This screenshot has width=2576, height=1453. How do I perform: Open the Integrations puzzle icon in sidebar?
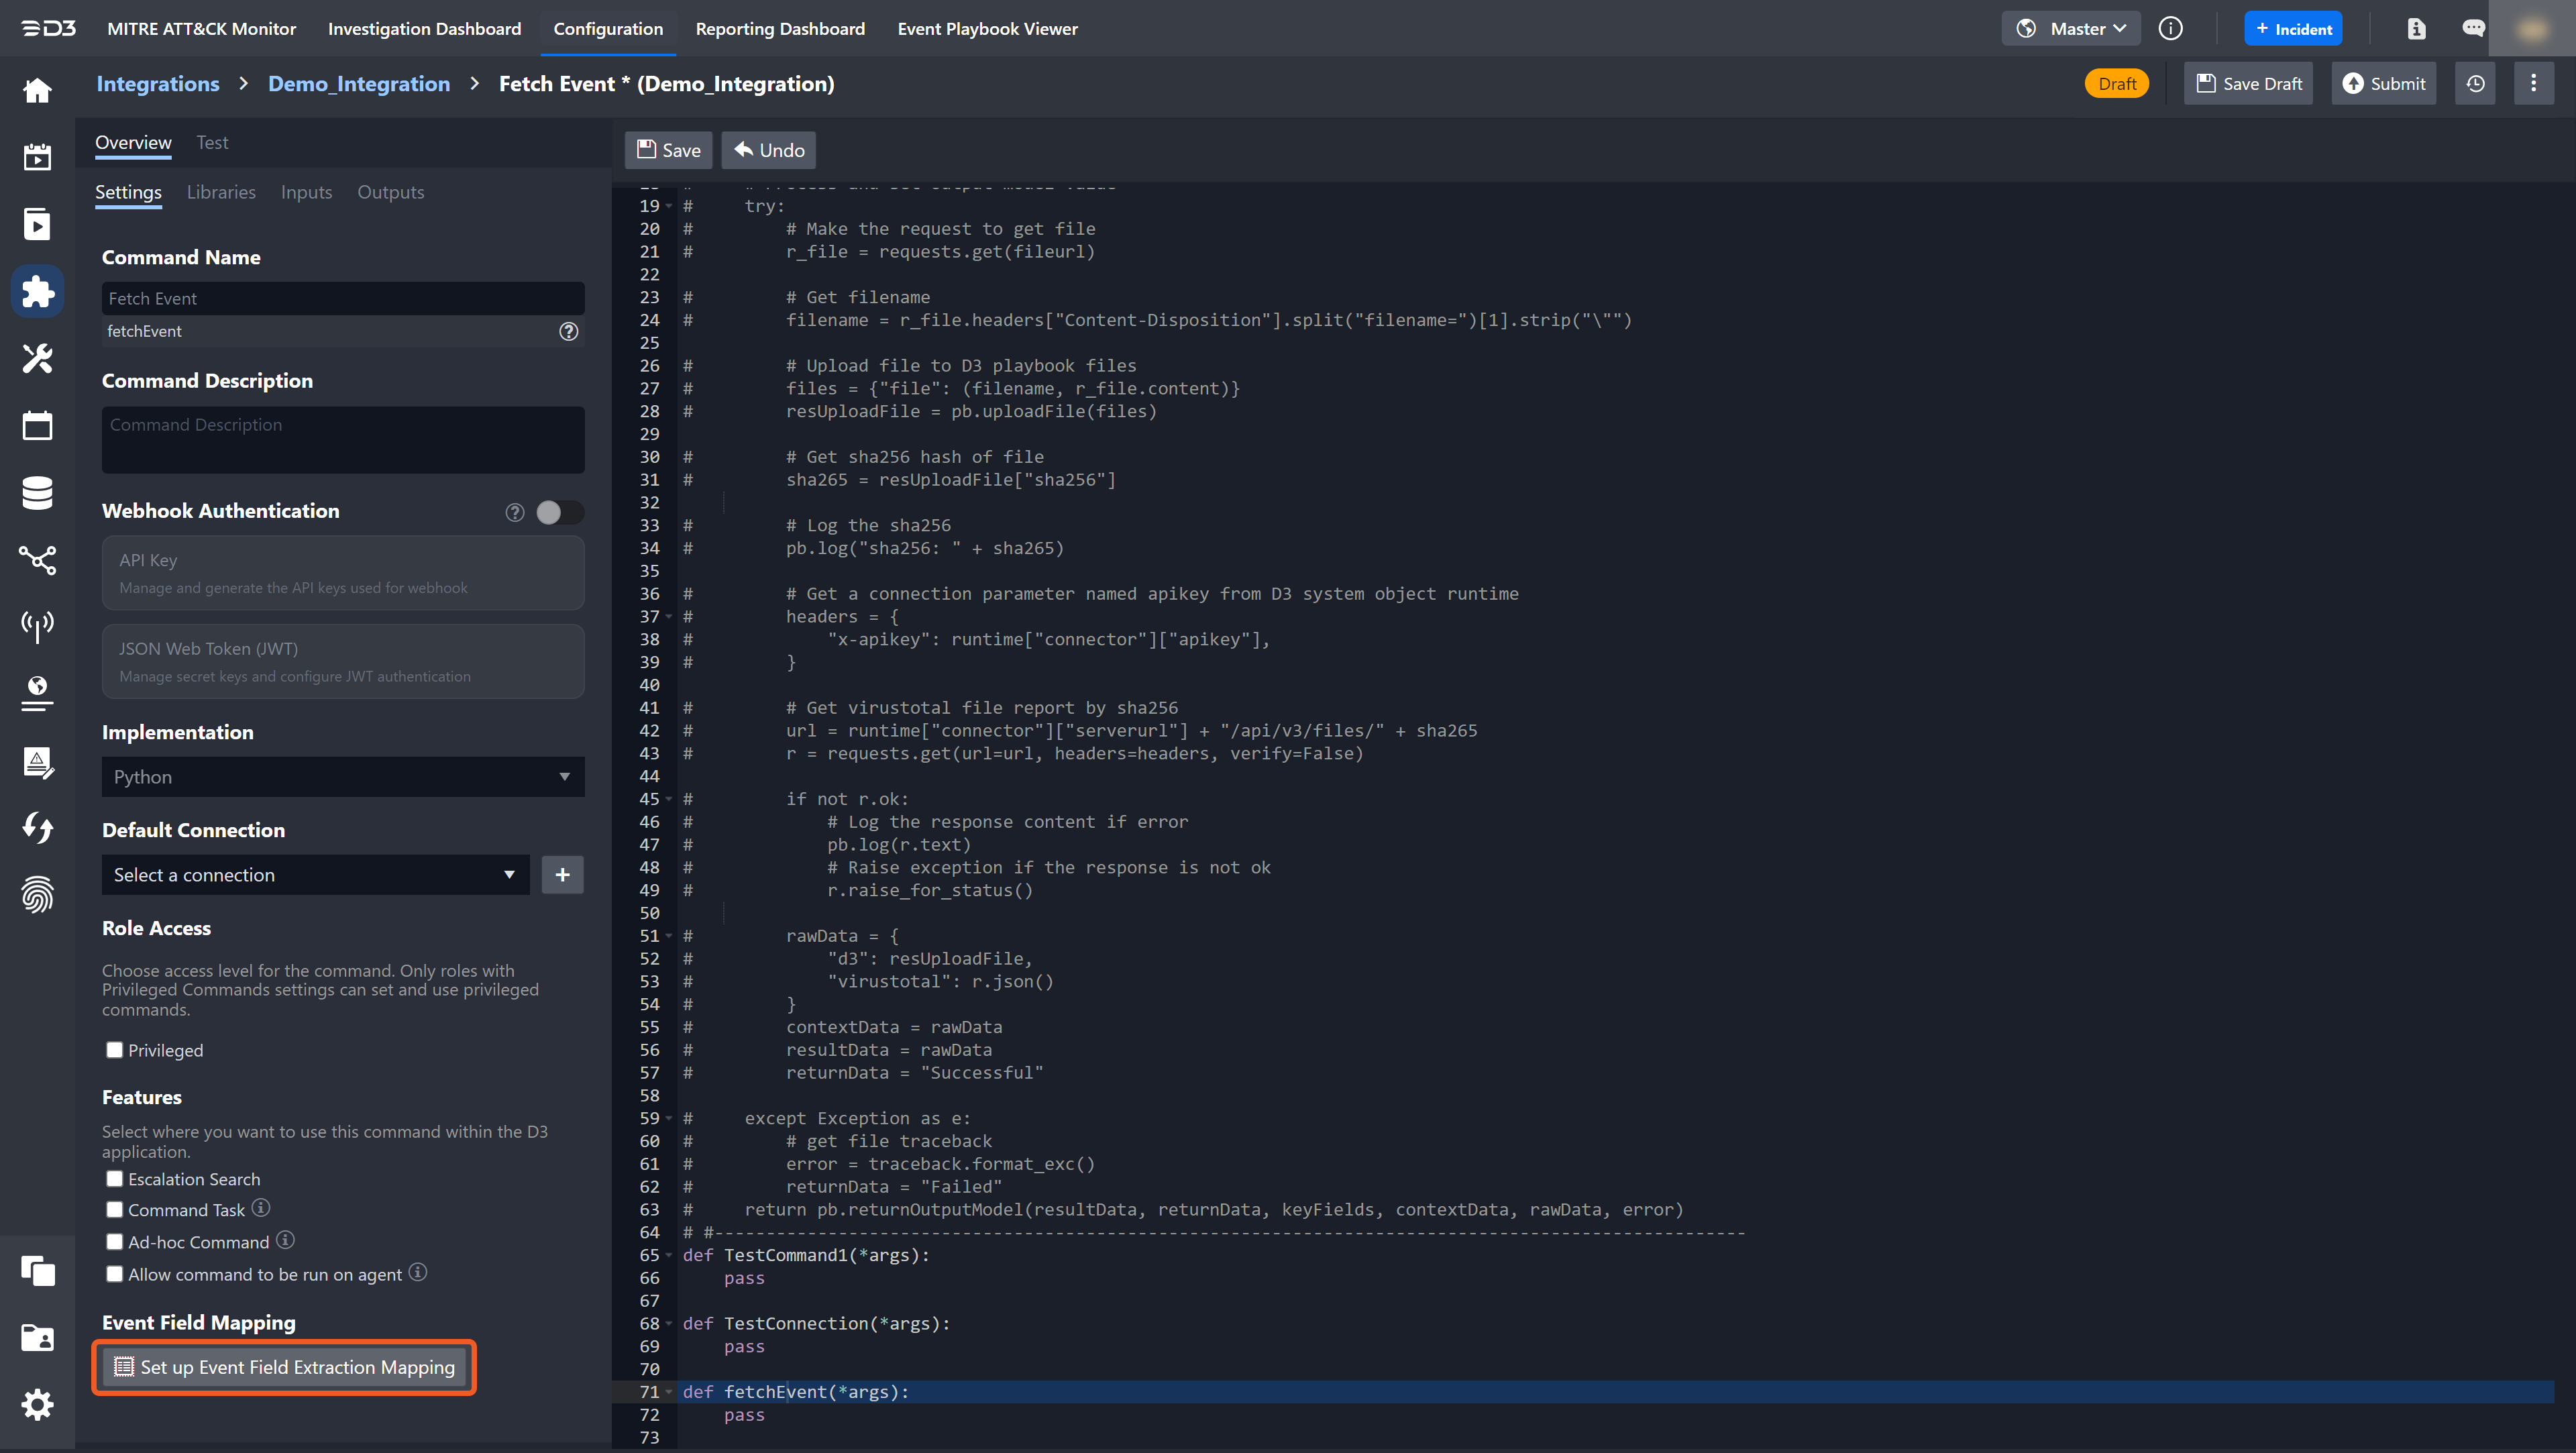(37, 291)
